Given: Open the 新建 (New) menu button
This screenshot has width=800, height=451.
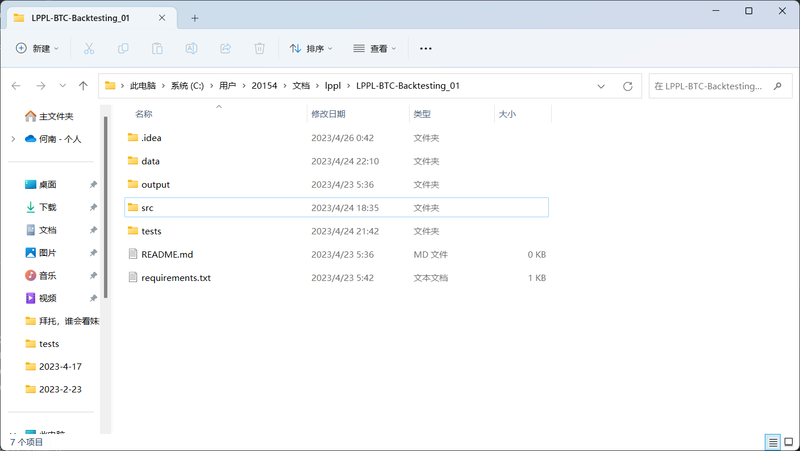Looking at the screenshot, I should (x=37, y=48).
